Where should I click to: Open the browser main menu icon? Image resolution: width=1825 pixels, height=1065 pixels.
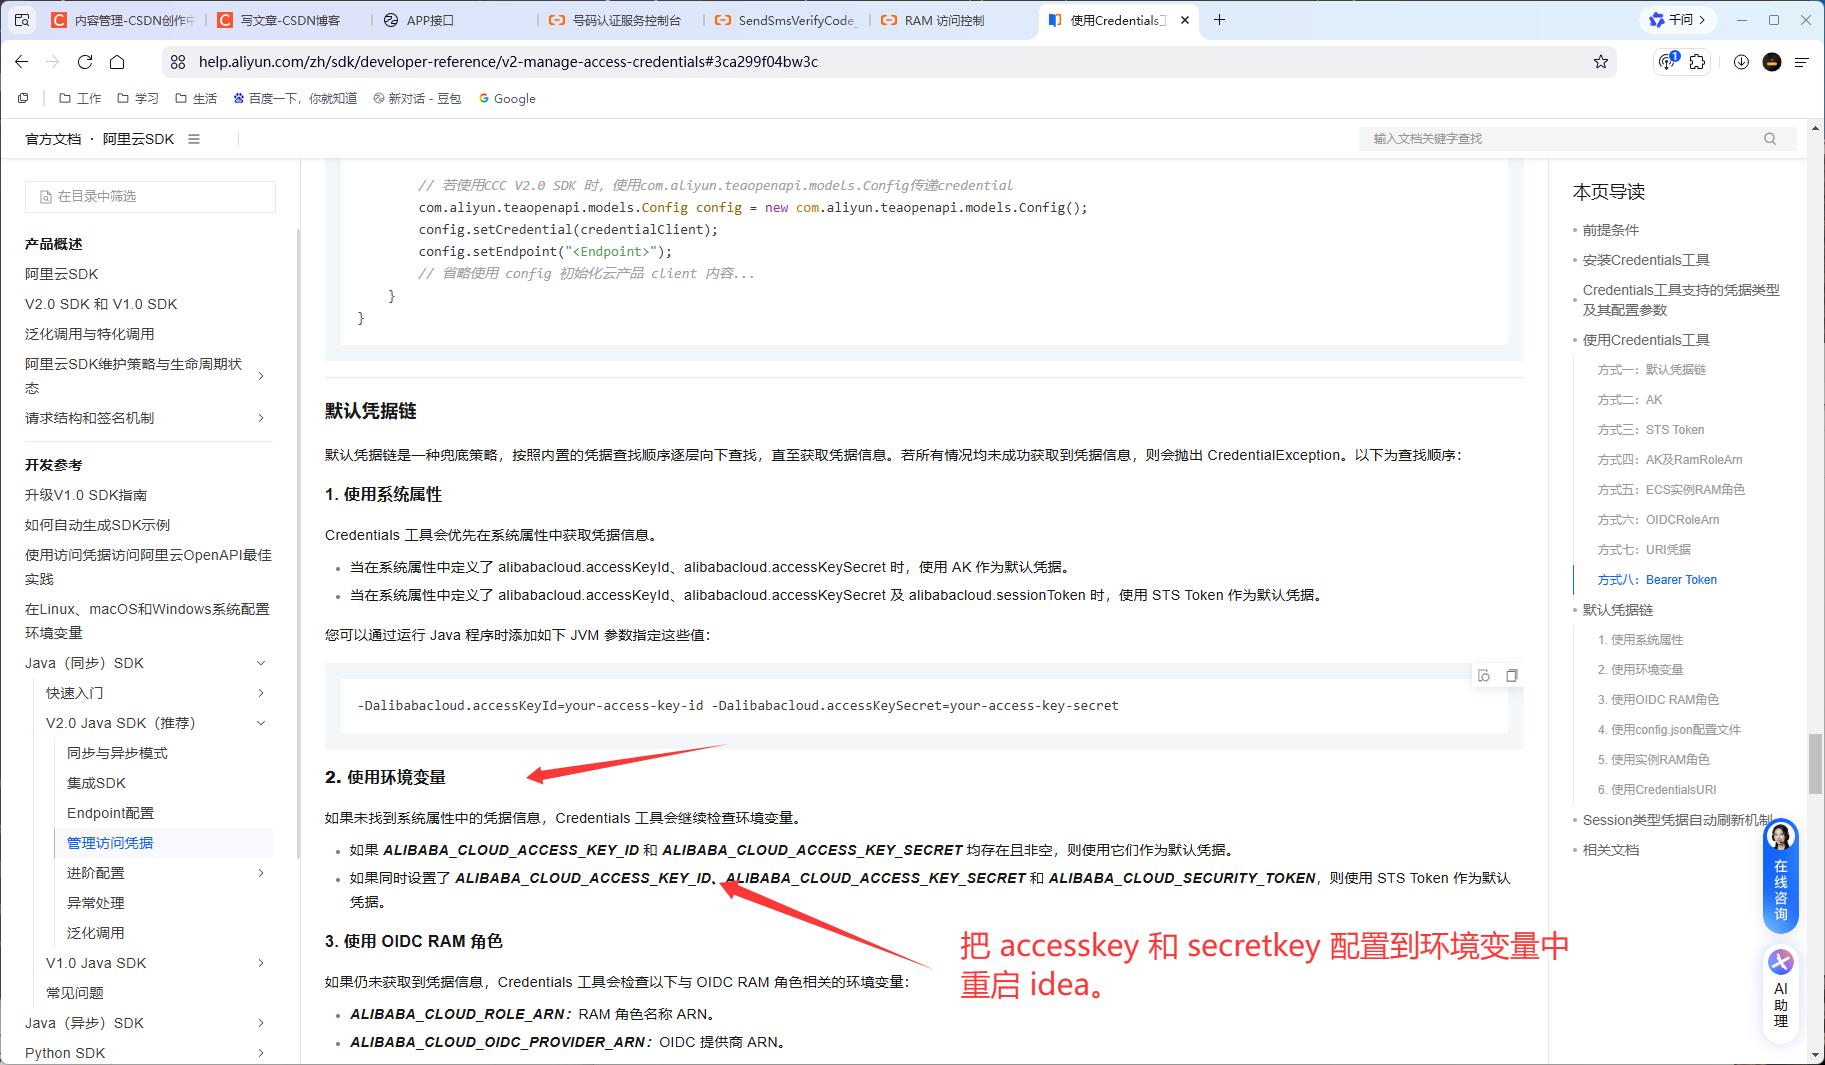pos(1802,62)
